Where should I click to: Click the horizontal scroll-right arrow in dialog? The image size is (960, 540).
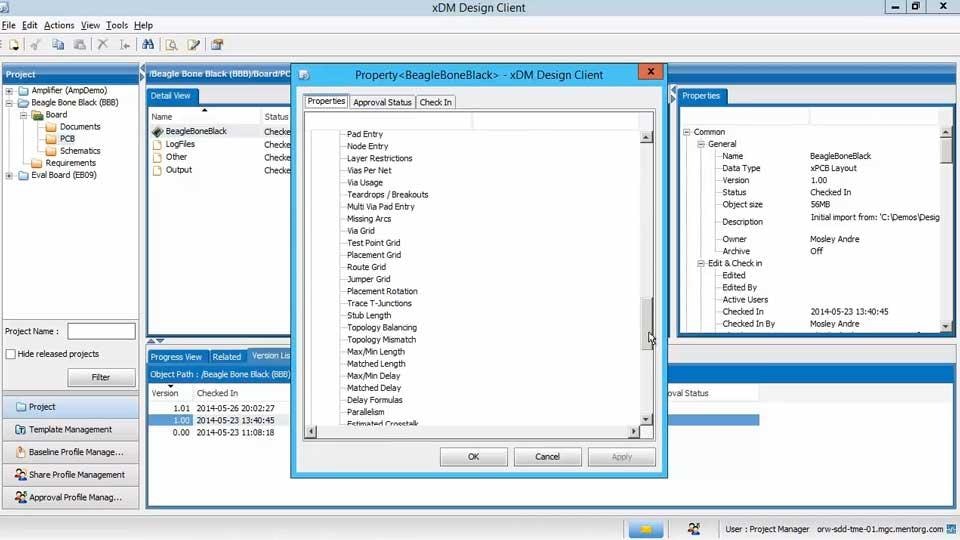(634, 432)
